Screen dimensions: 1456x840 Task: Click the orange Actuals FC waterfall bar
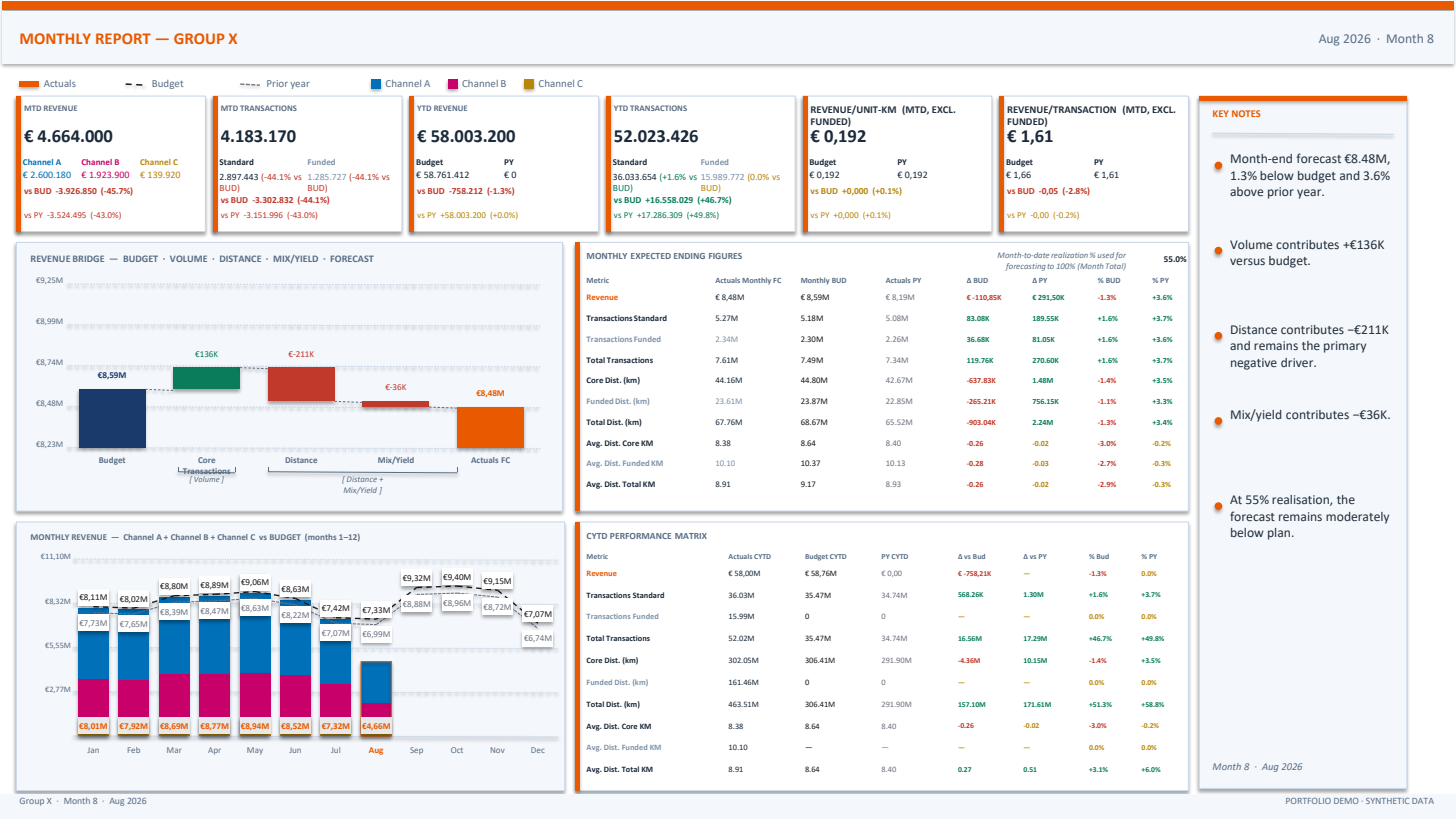coord(490,427)
